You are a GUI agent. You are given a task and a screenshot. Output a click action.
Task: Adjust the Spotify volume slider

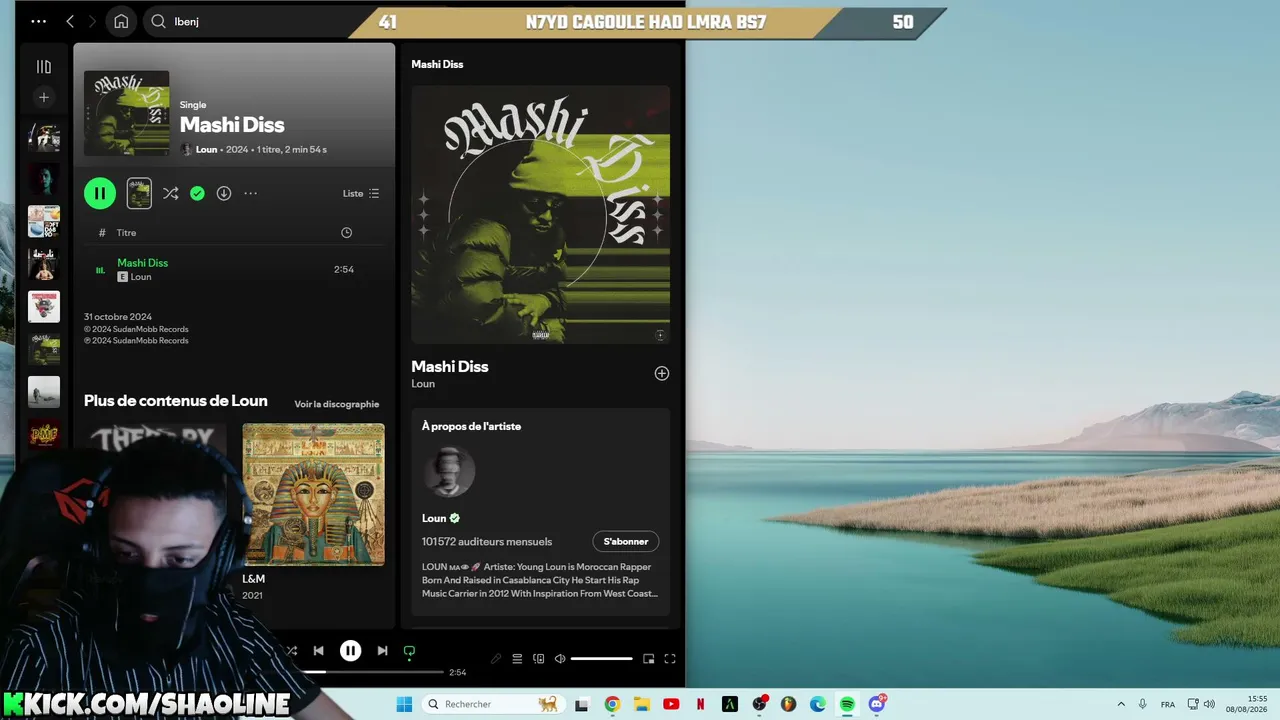coord(602,659)
